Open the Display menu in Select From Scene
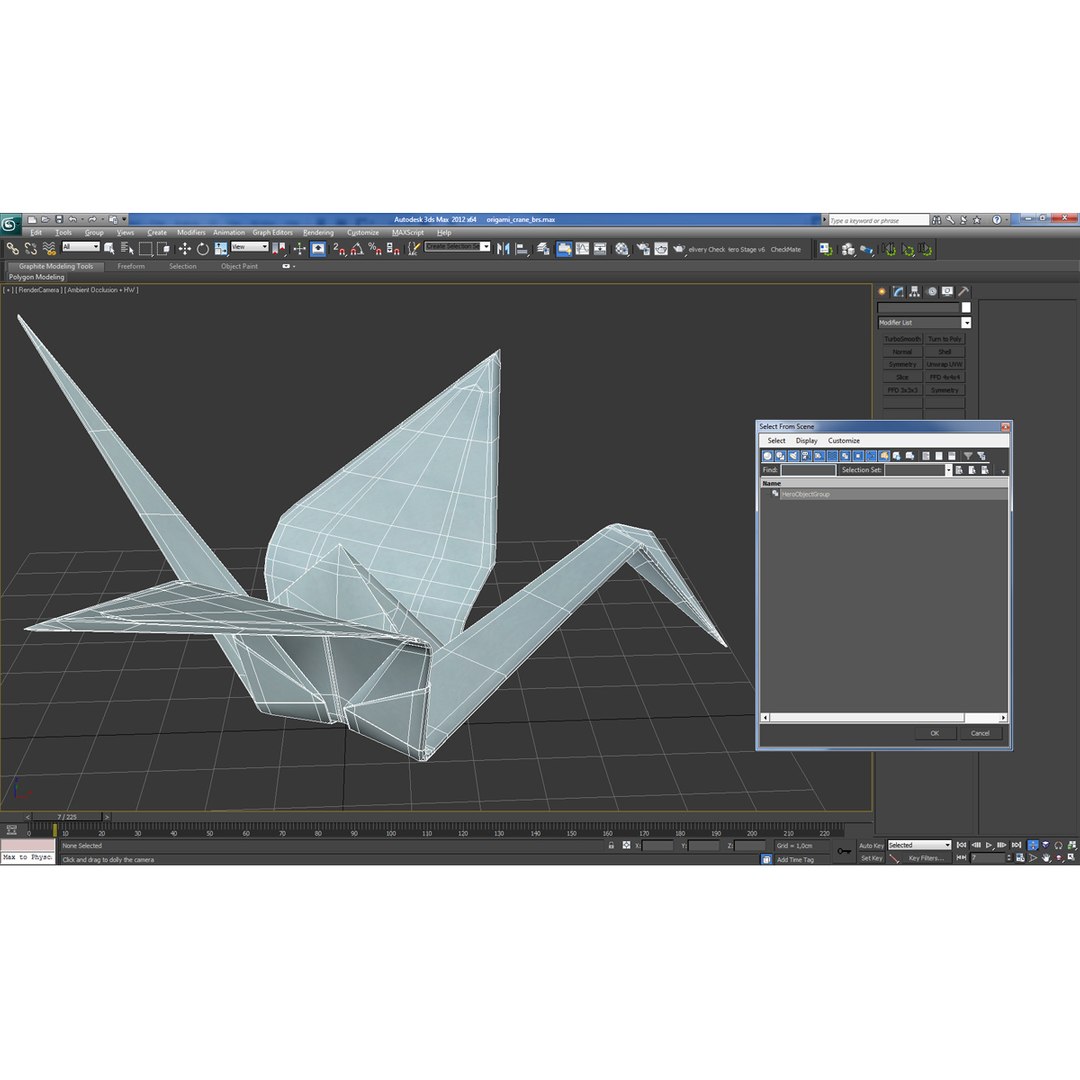 [x=807, y=441]
